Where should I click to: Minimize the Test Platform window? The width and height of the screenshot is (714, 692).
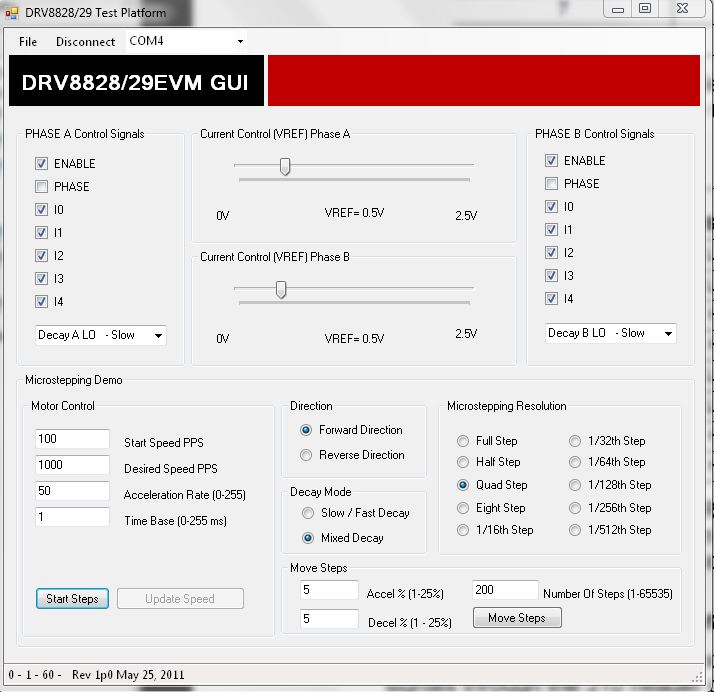click(618, 9)
